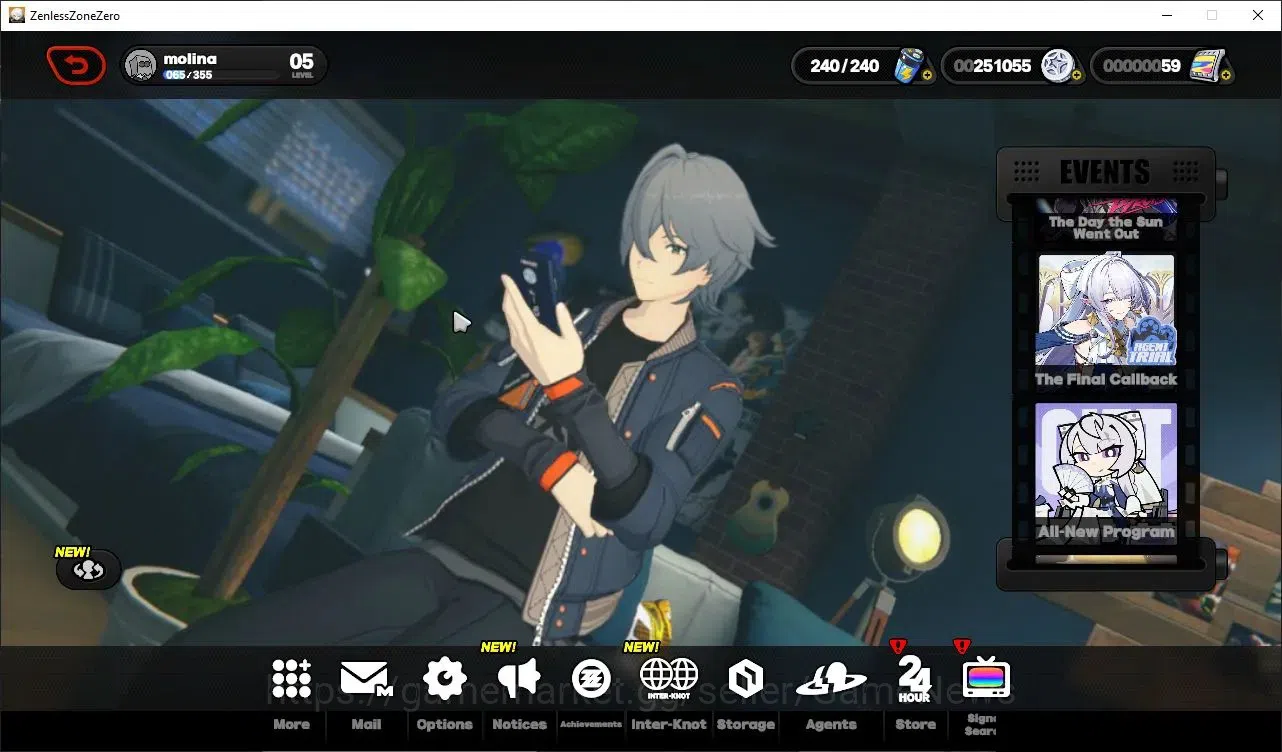Open the 24 Hour Store icon
This screenshot has width=1282, height=752.
[x=914, y=679]
